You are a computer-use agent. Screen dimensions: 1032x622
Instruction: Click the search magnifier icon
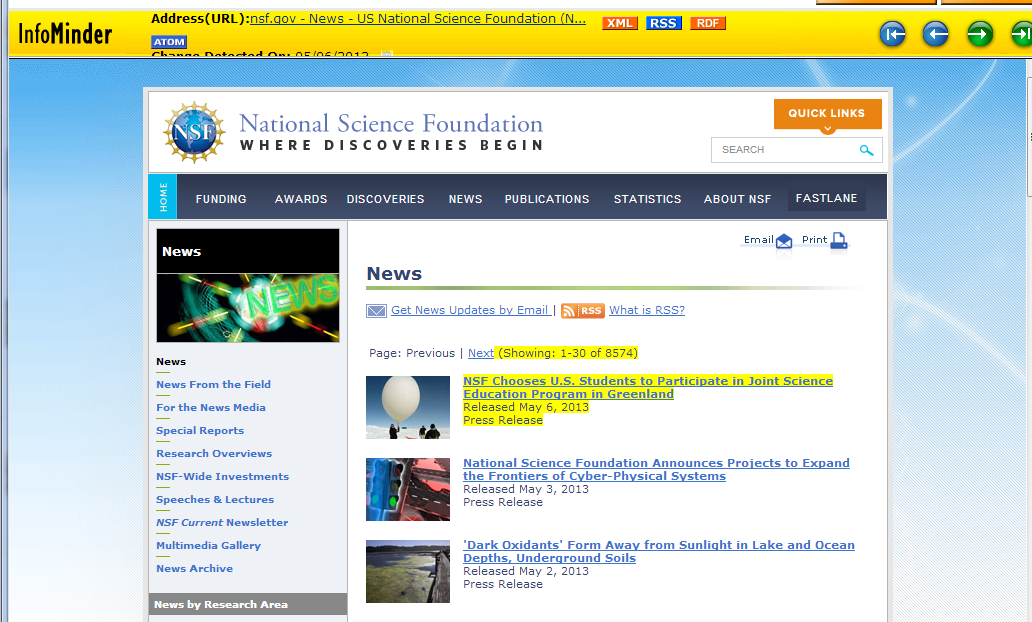tap(866, 150)
